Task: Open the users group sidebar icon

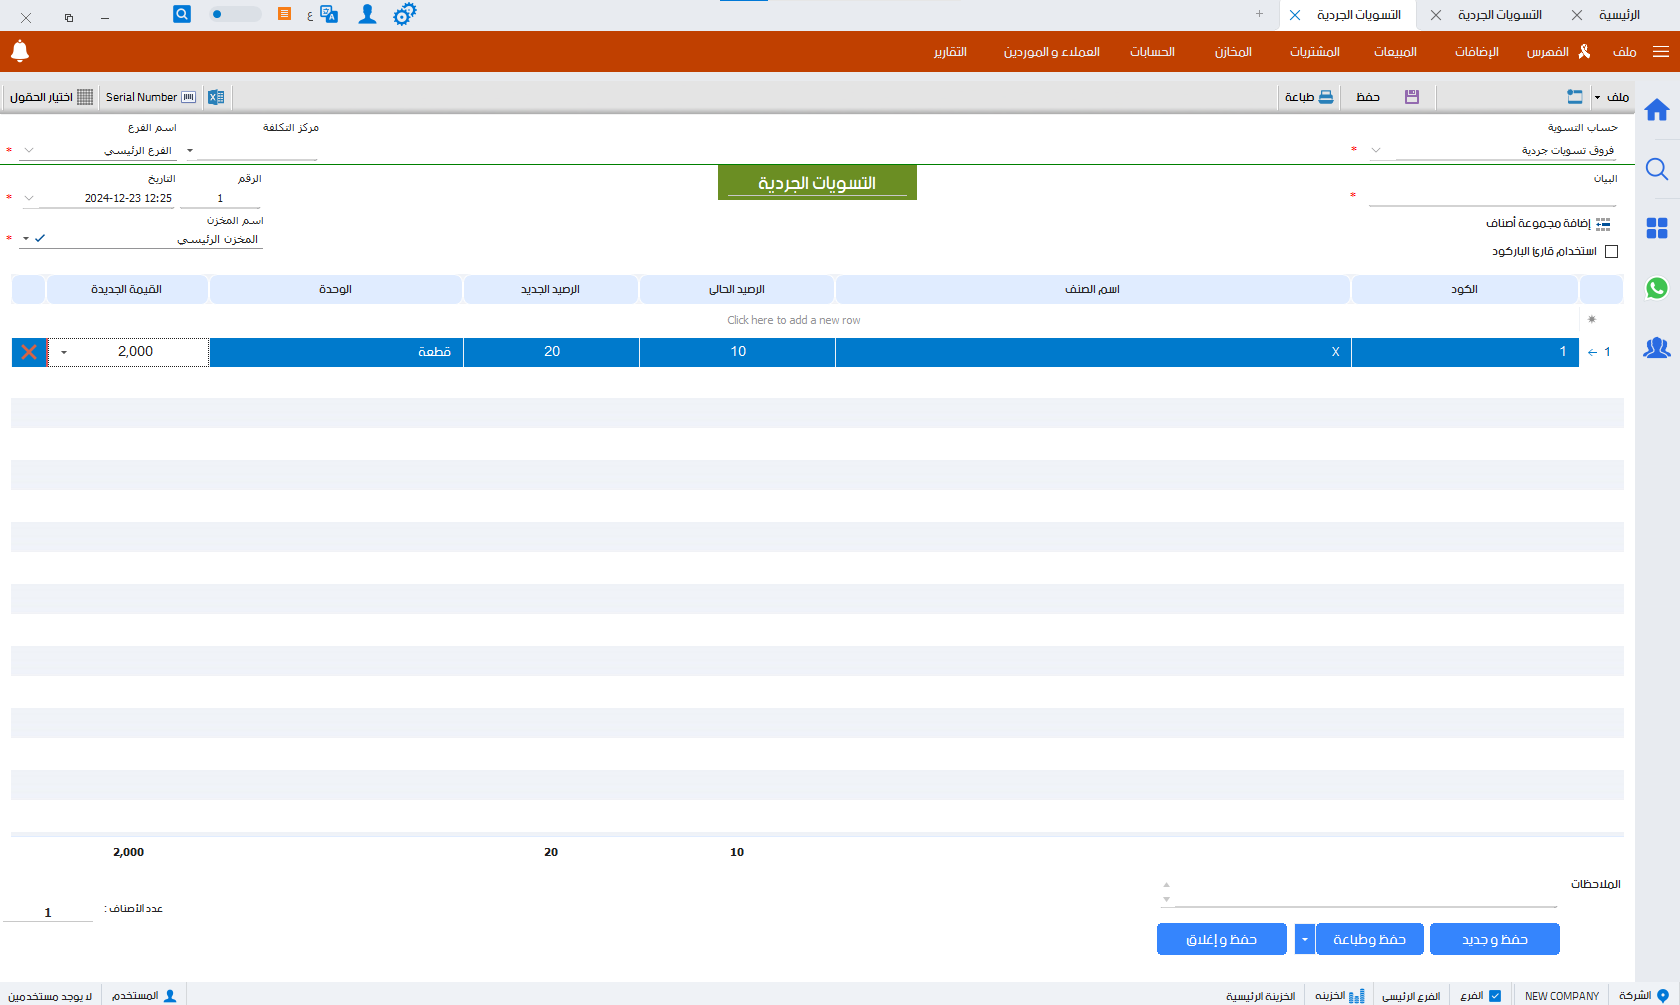Action: tap(1657, 348)
